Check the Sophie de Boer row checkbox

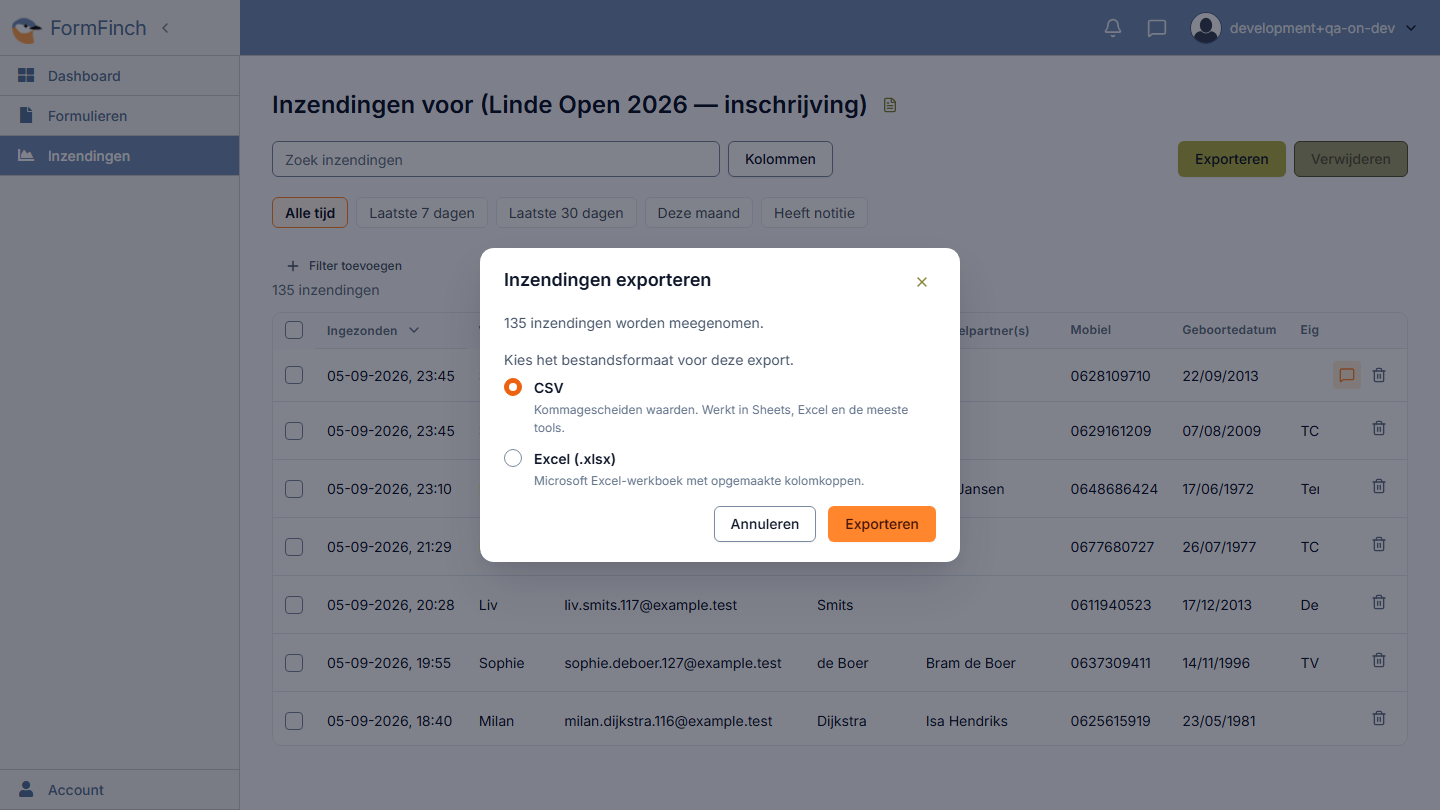(x=294, y=663)
